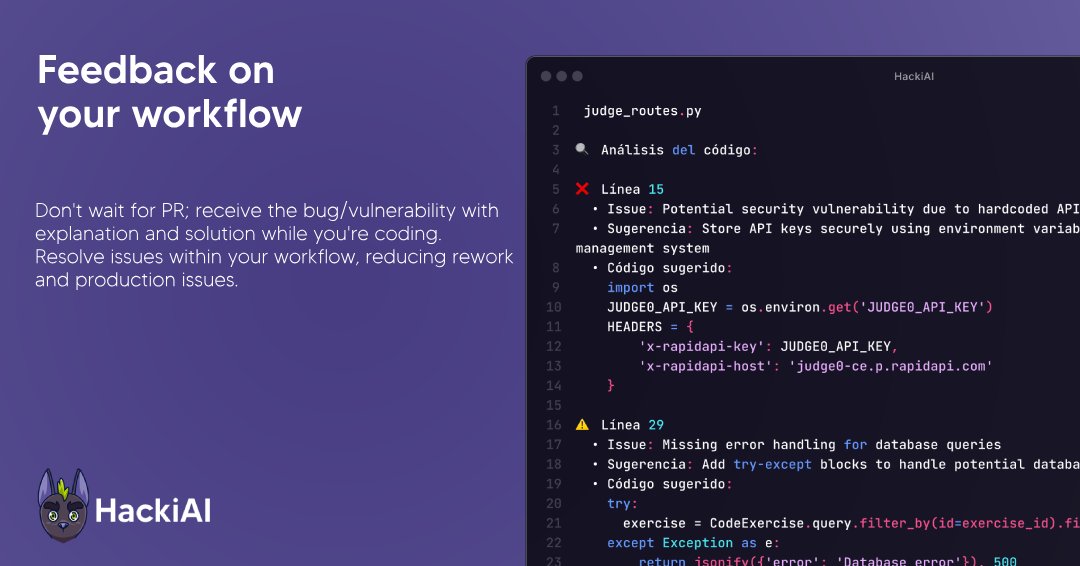Click the yellow warning icon on Línea 29
The height and width of the screenshot is (566, 1080).
(x=582, y=424)
